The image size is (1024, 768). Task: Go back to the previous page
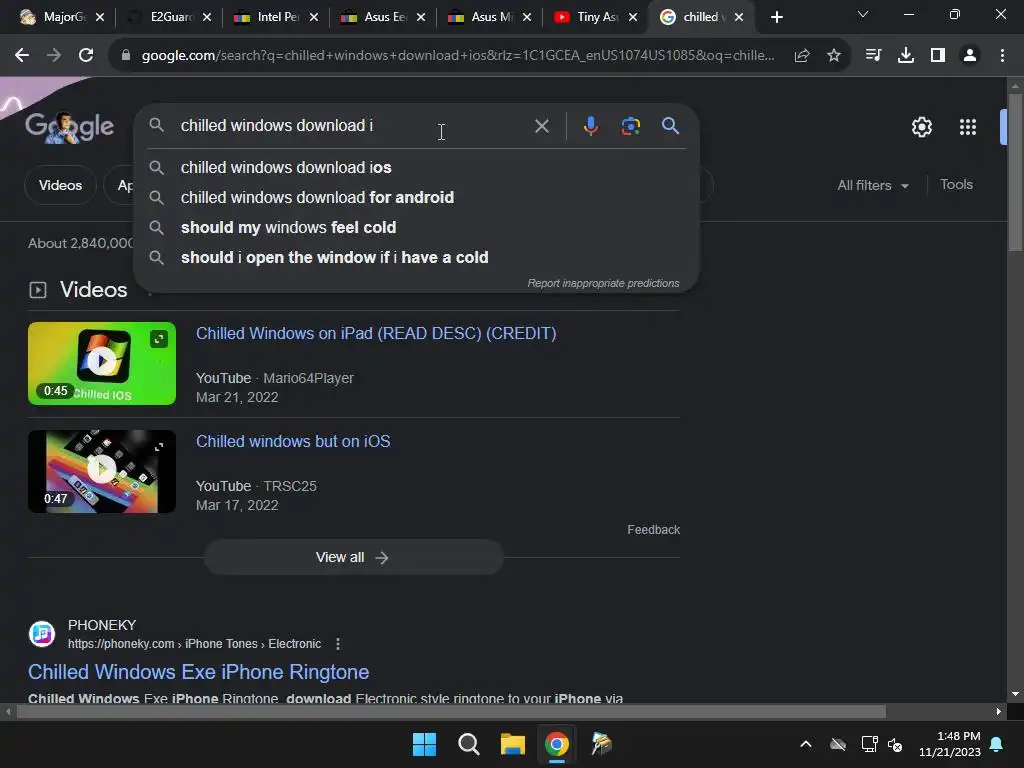click(22, 56)
